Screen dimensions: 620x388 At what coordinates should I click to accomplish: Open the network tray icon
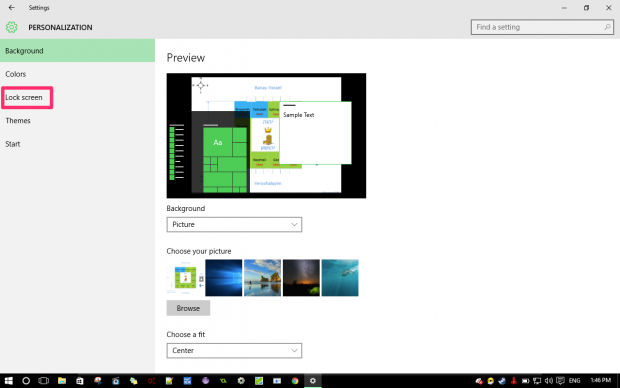pos(537,381)
